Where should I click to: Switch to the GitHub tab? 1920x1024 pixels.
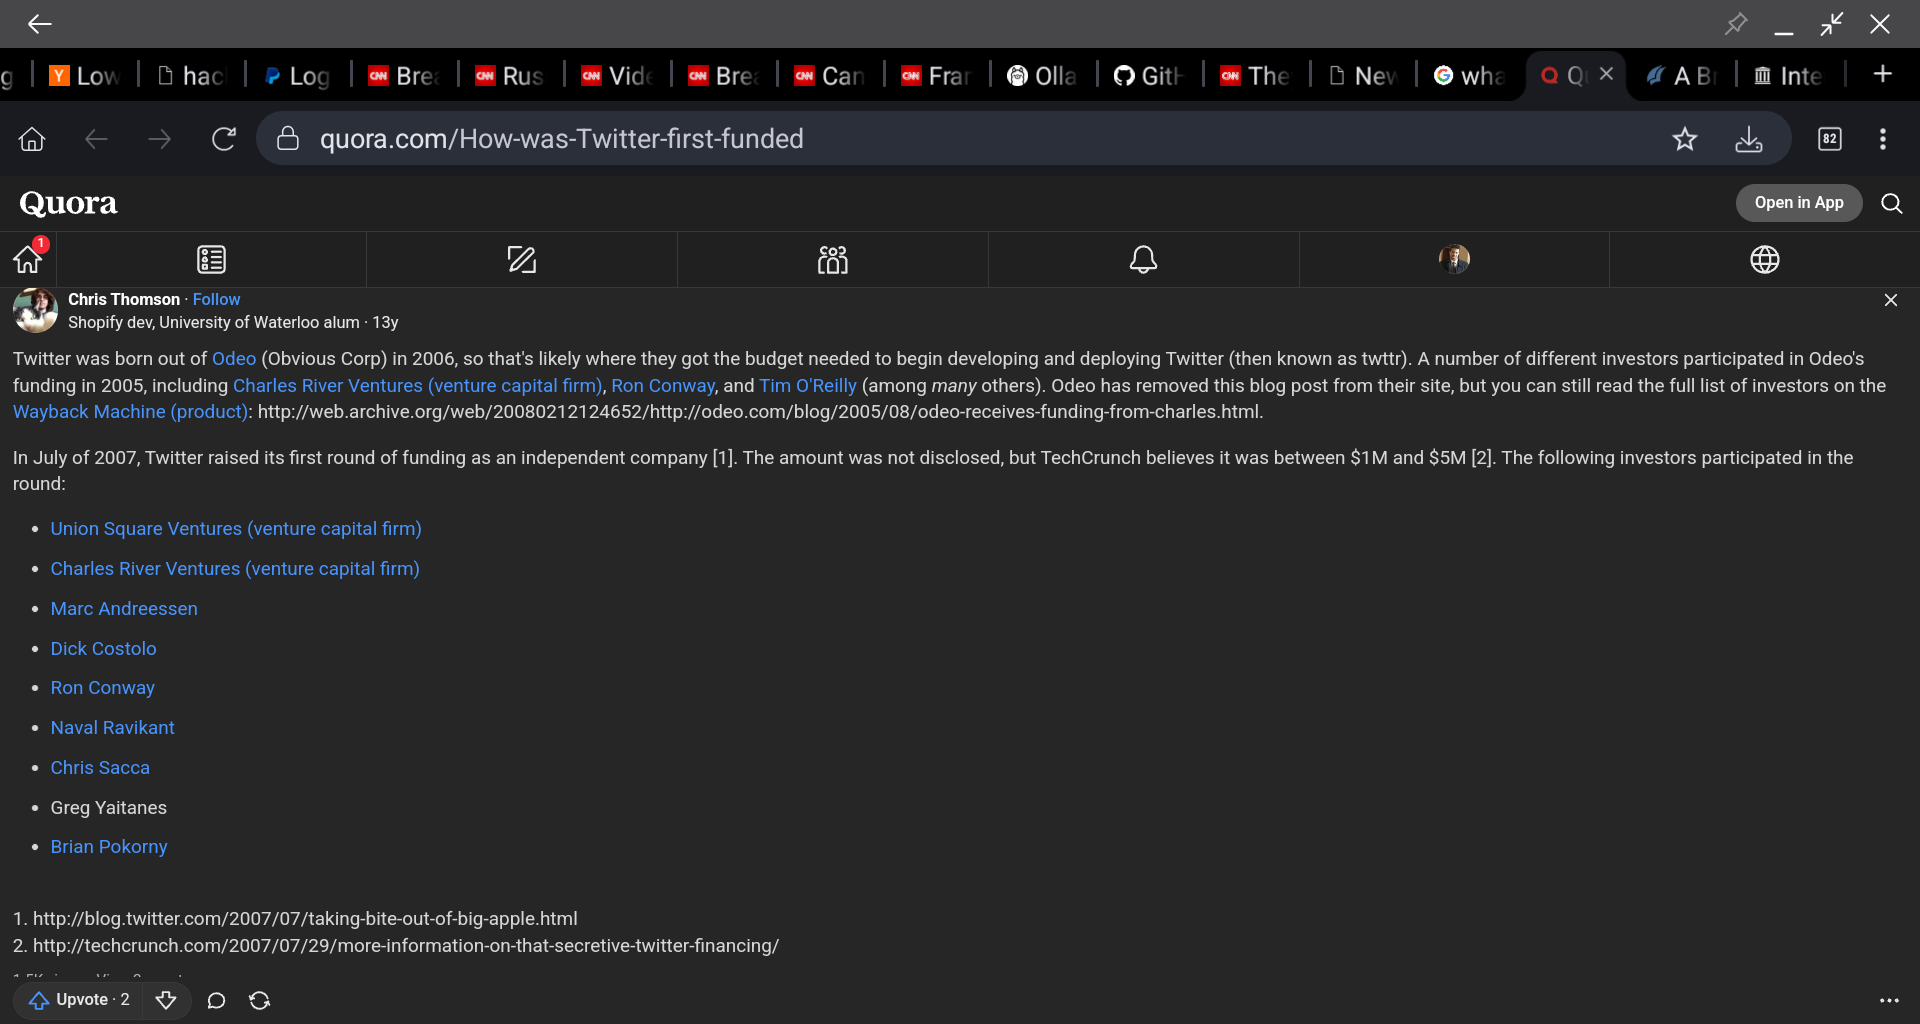point(1149,76)
